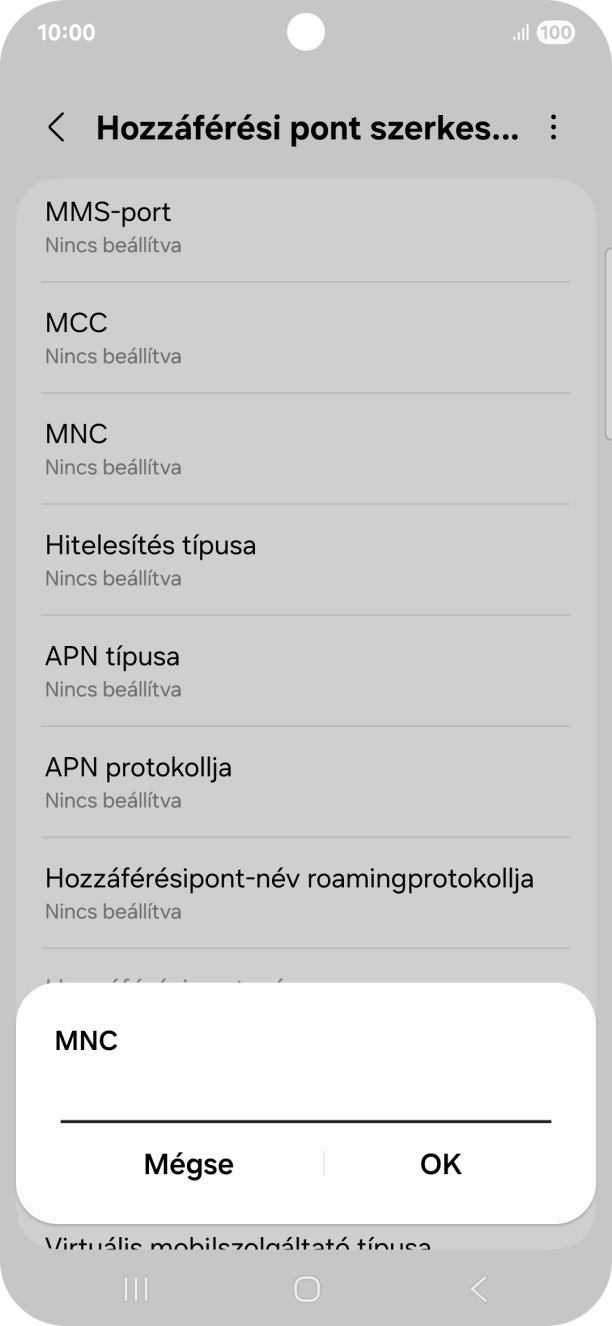The height and width of the screenshot is (1326, 612).
Task: Open the MMS-port setting
Action: (x=306, y=226)
